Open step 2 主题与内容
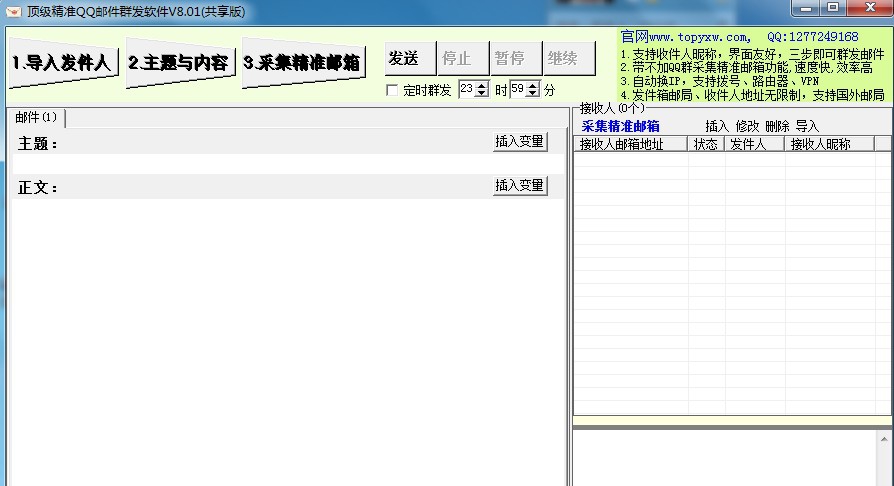The image size is (894, 486). (180, 63)
